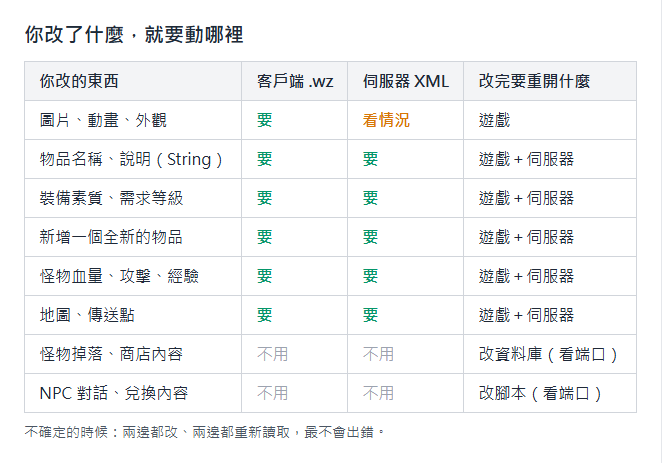Click 遊戲 cell in the 圖片 row
This screenshot has width=662, height=463.
[494, 120]
